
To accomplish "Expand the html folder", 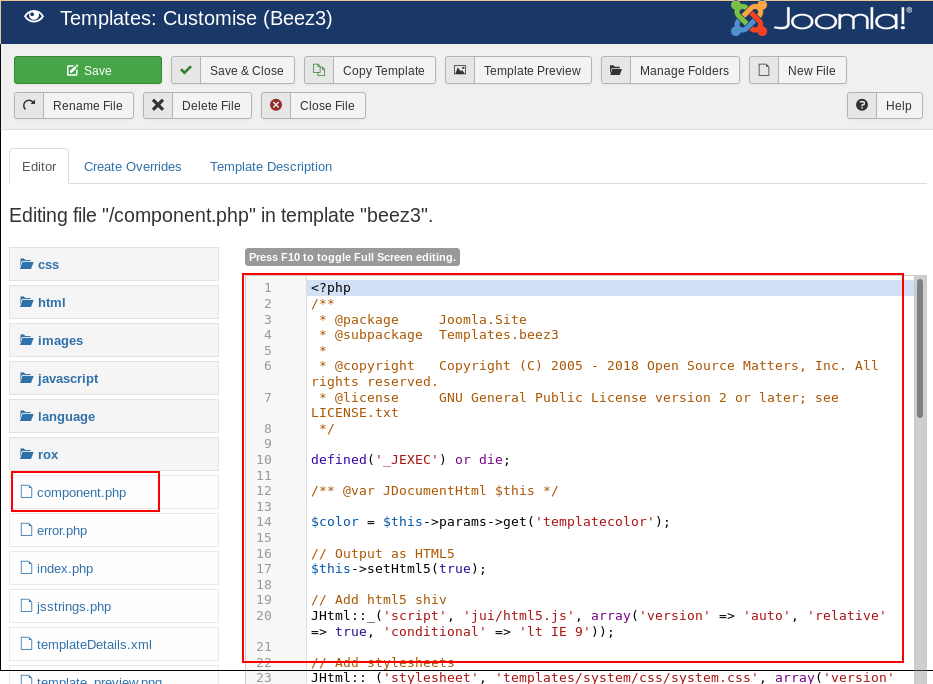I will [x=51, y=302].
